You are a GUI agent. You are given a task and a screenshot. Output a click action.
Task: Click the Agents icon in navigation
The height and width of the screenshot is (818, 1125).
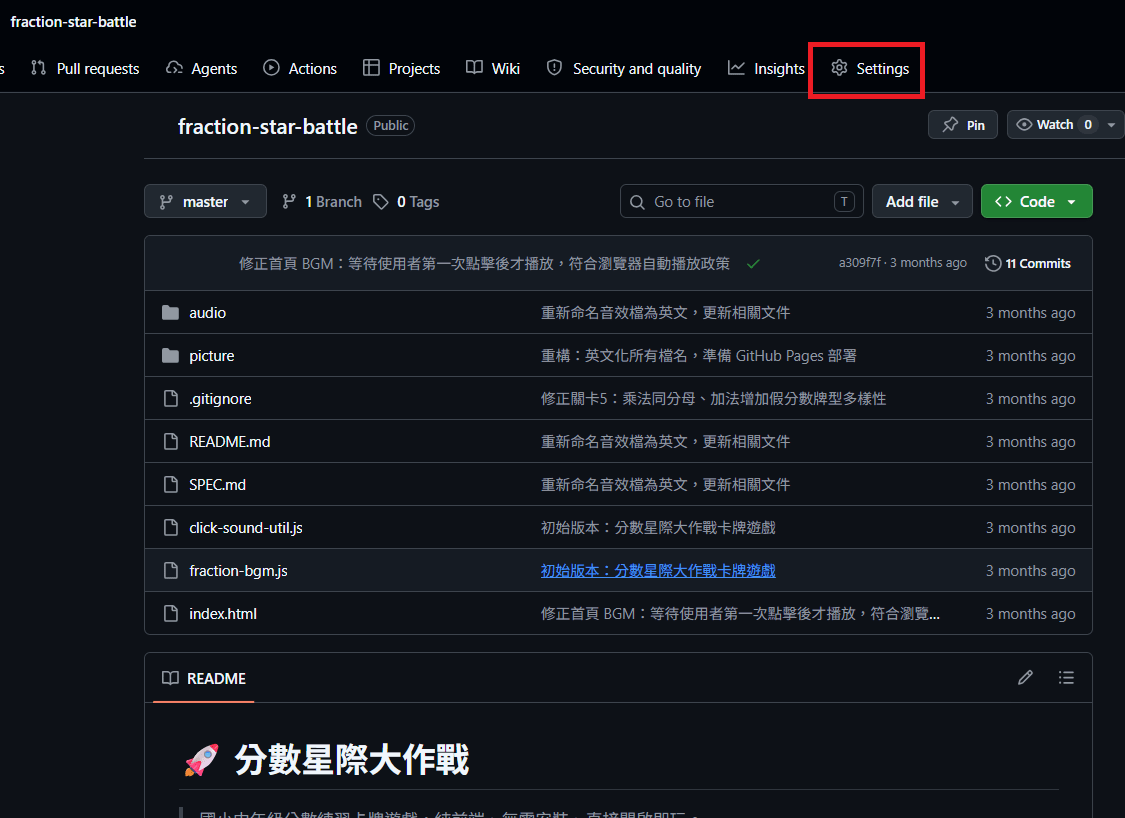click(174, 67)
